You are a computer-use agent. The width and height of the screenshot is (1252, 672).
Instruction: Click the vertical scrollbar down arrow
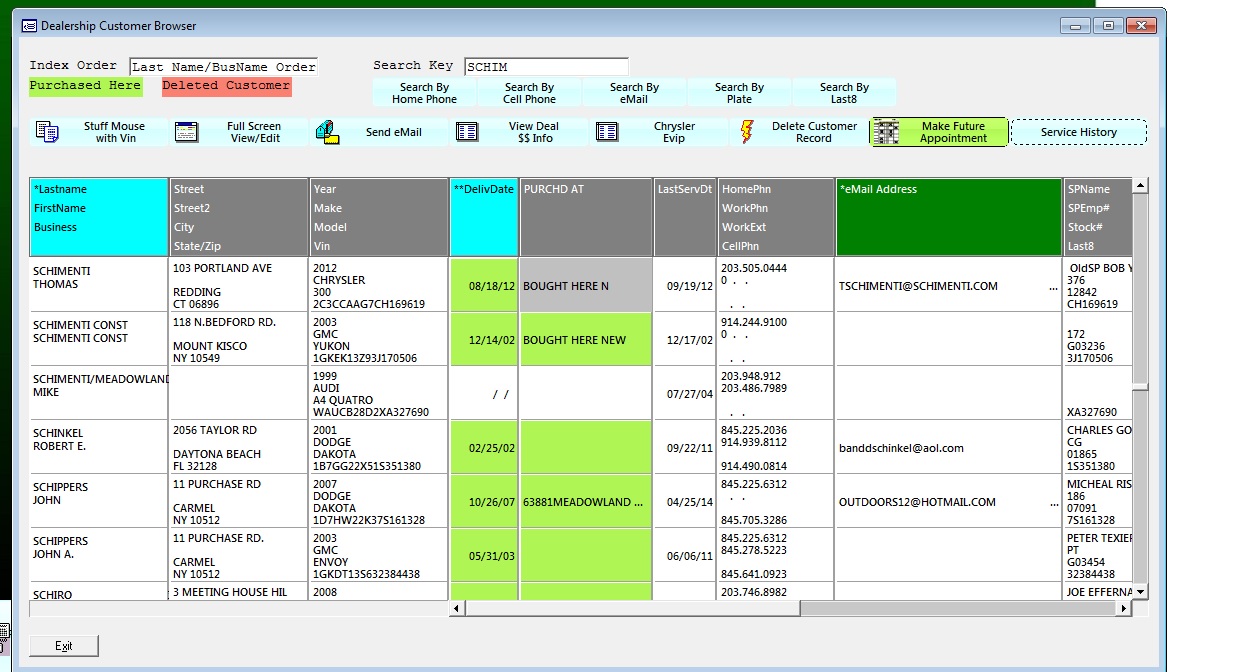click(1140, 592)
